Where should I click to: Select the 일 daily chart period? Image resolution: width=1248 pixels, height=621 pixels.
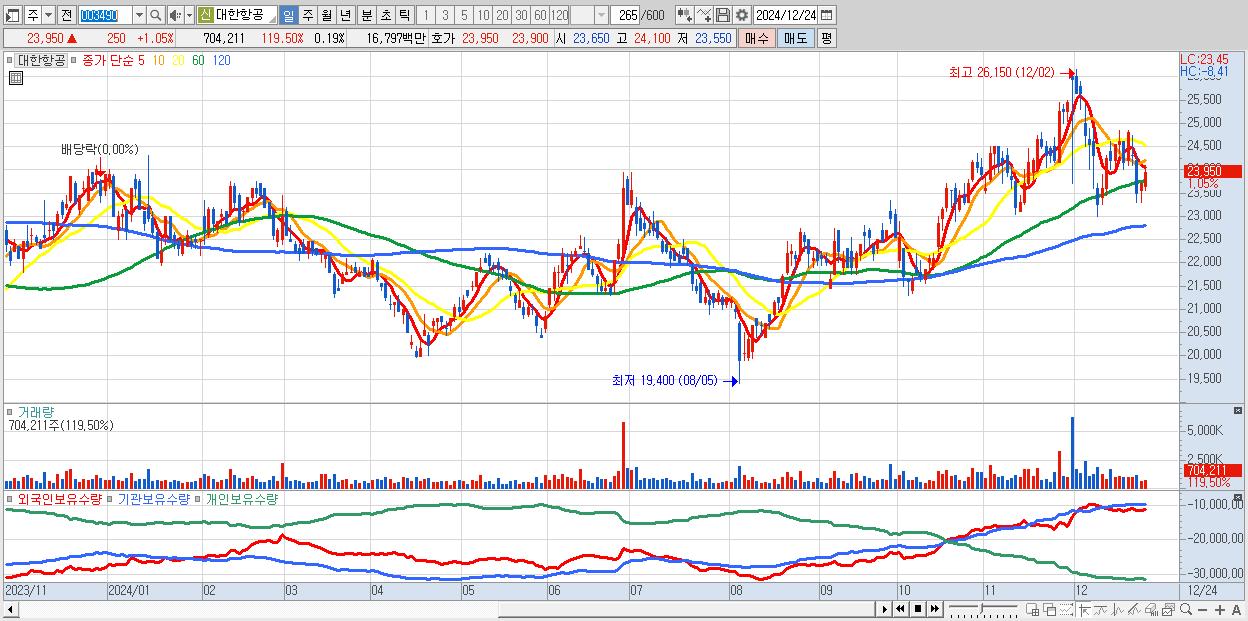pyautogui.click(x=288, y=16)
